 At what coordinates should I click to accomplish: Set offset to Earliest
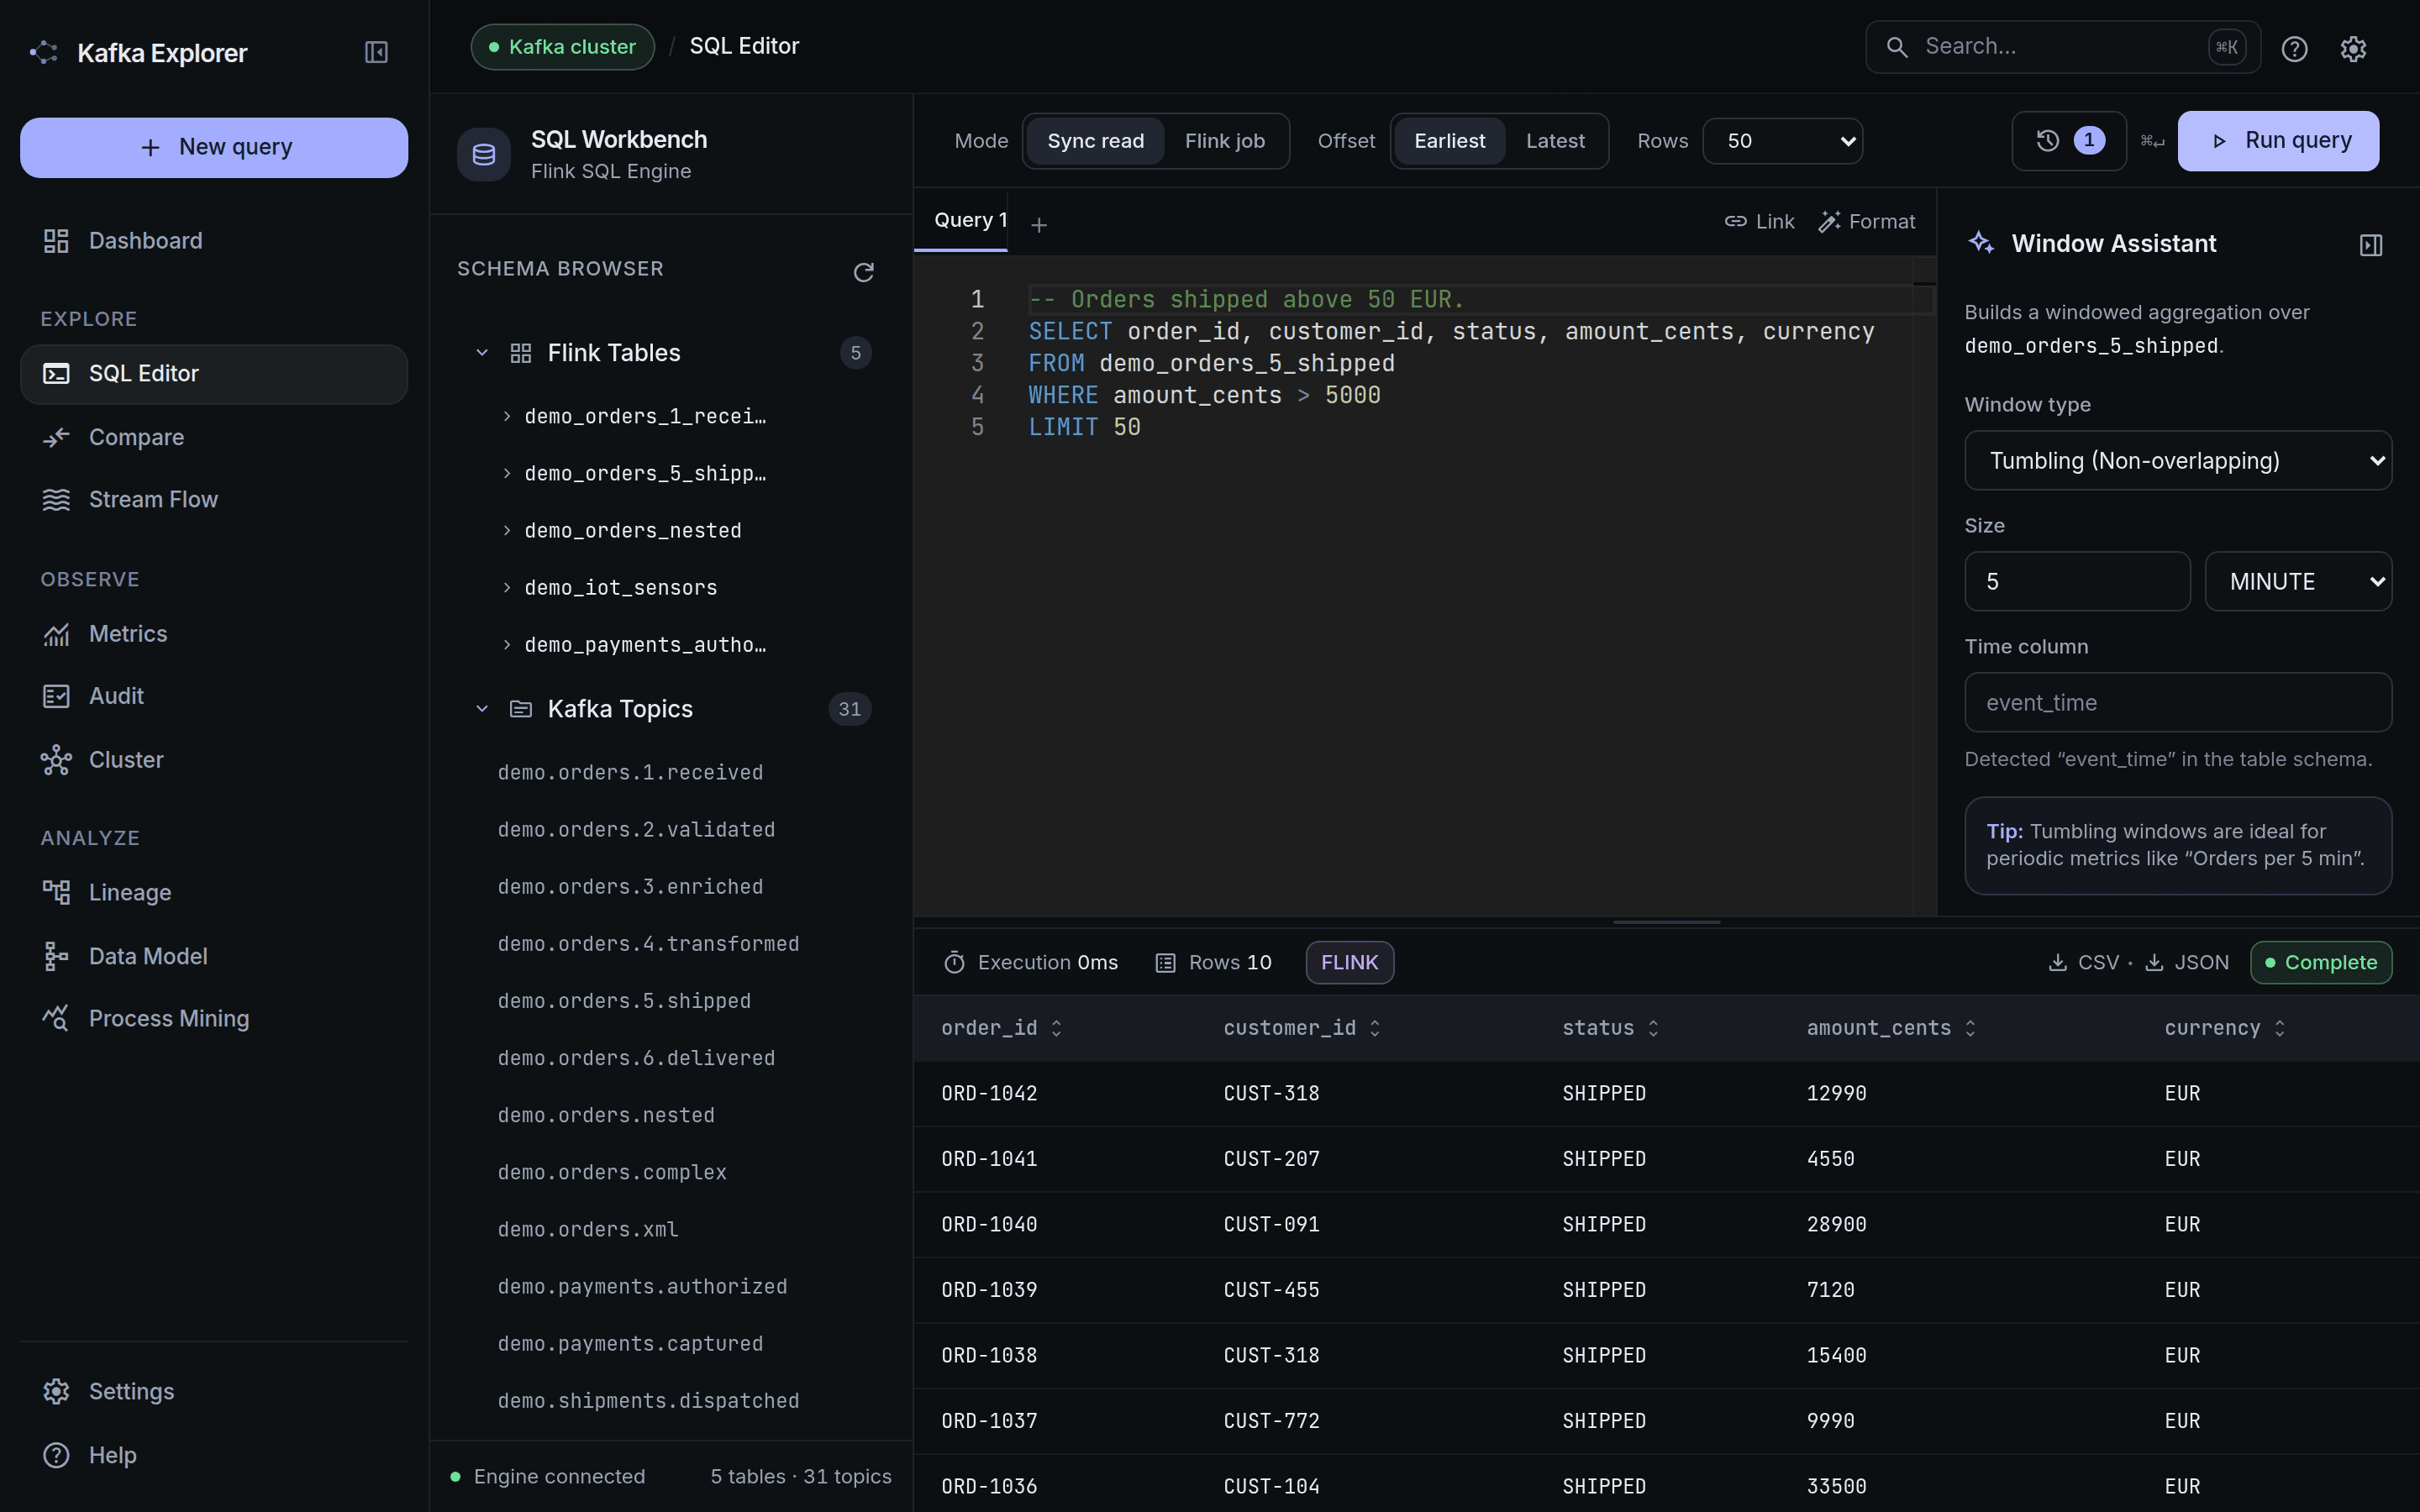coord(1449,141)
